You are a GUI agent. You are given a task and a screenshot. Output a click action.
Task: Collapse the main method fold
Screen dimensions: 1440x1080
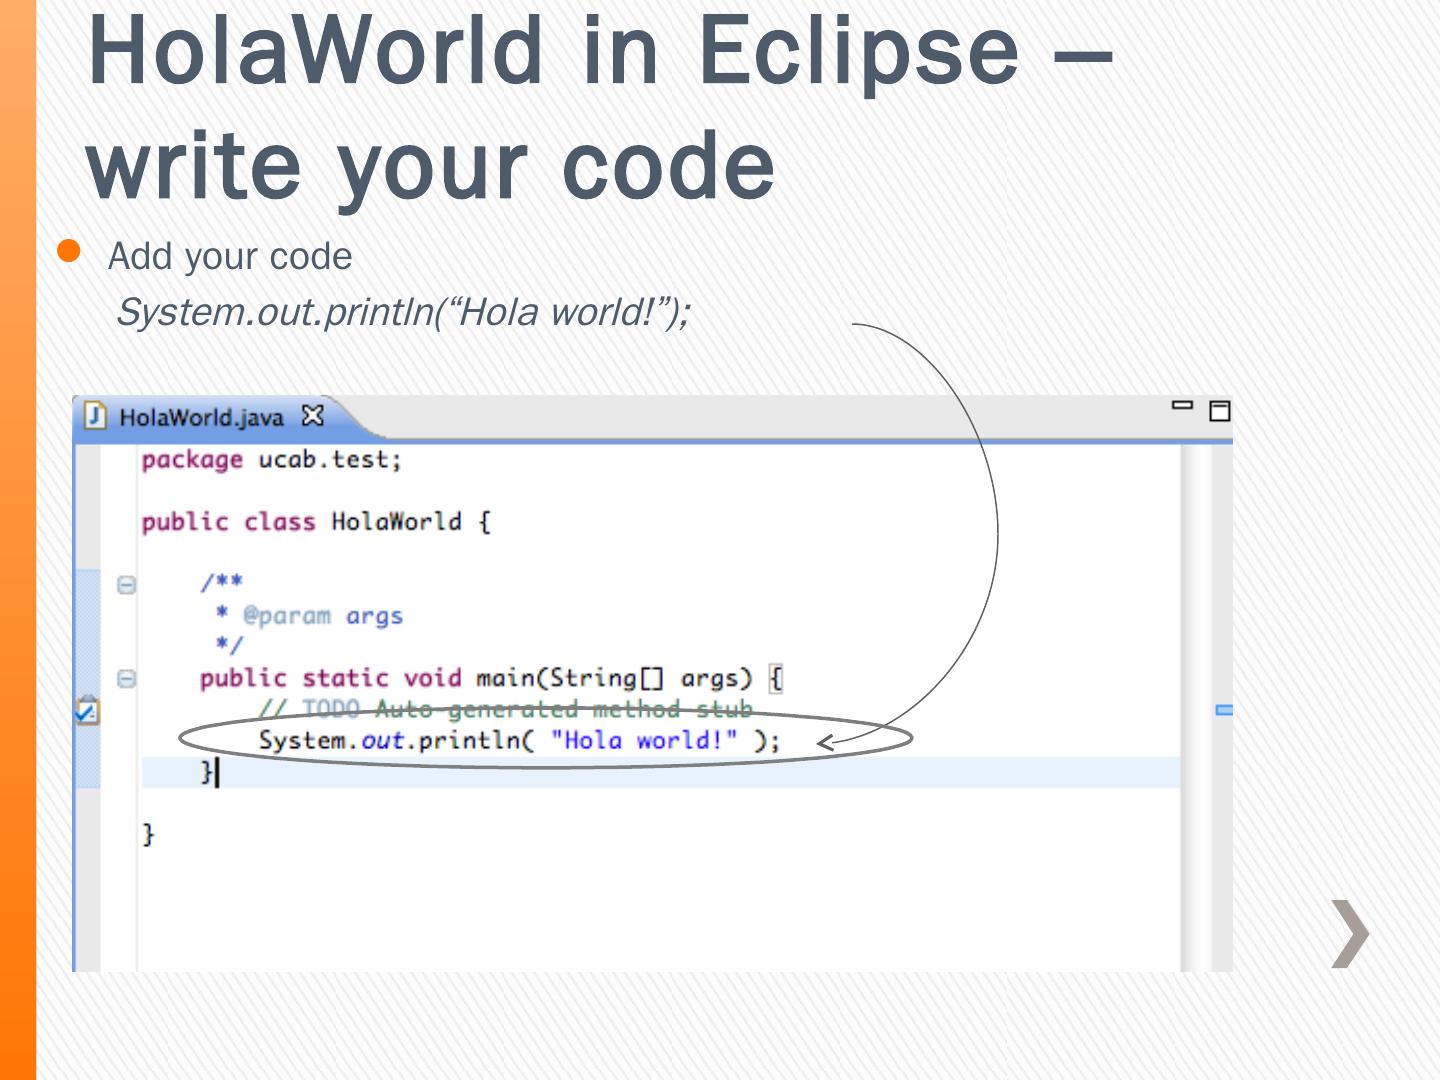[x=126, y=679]
